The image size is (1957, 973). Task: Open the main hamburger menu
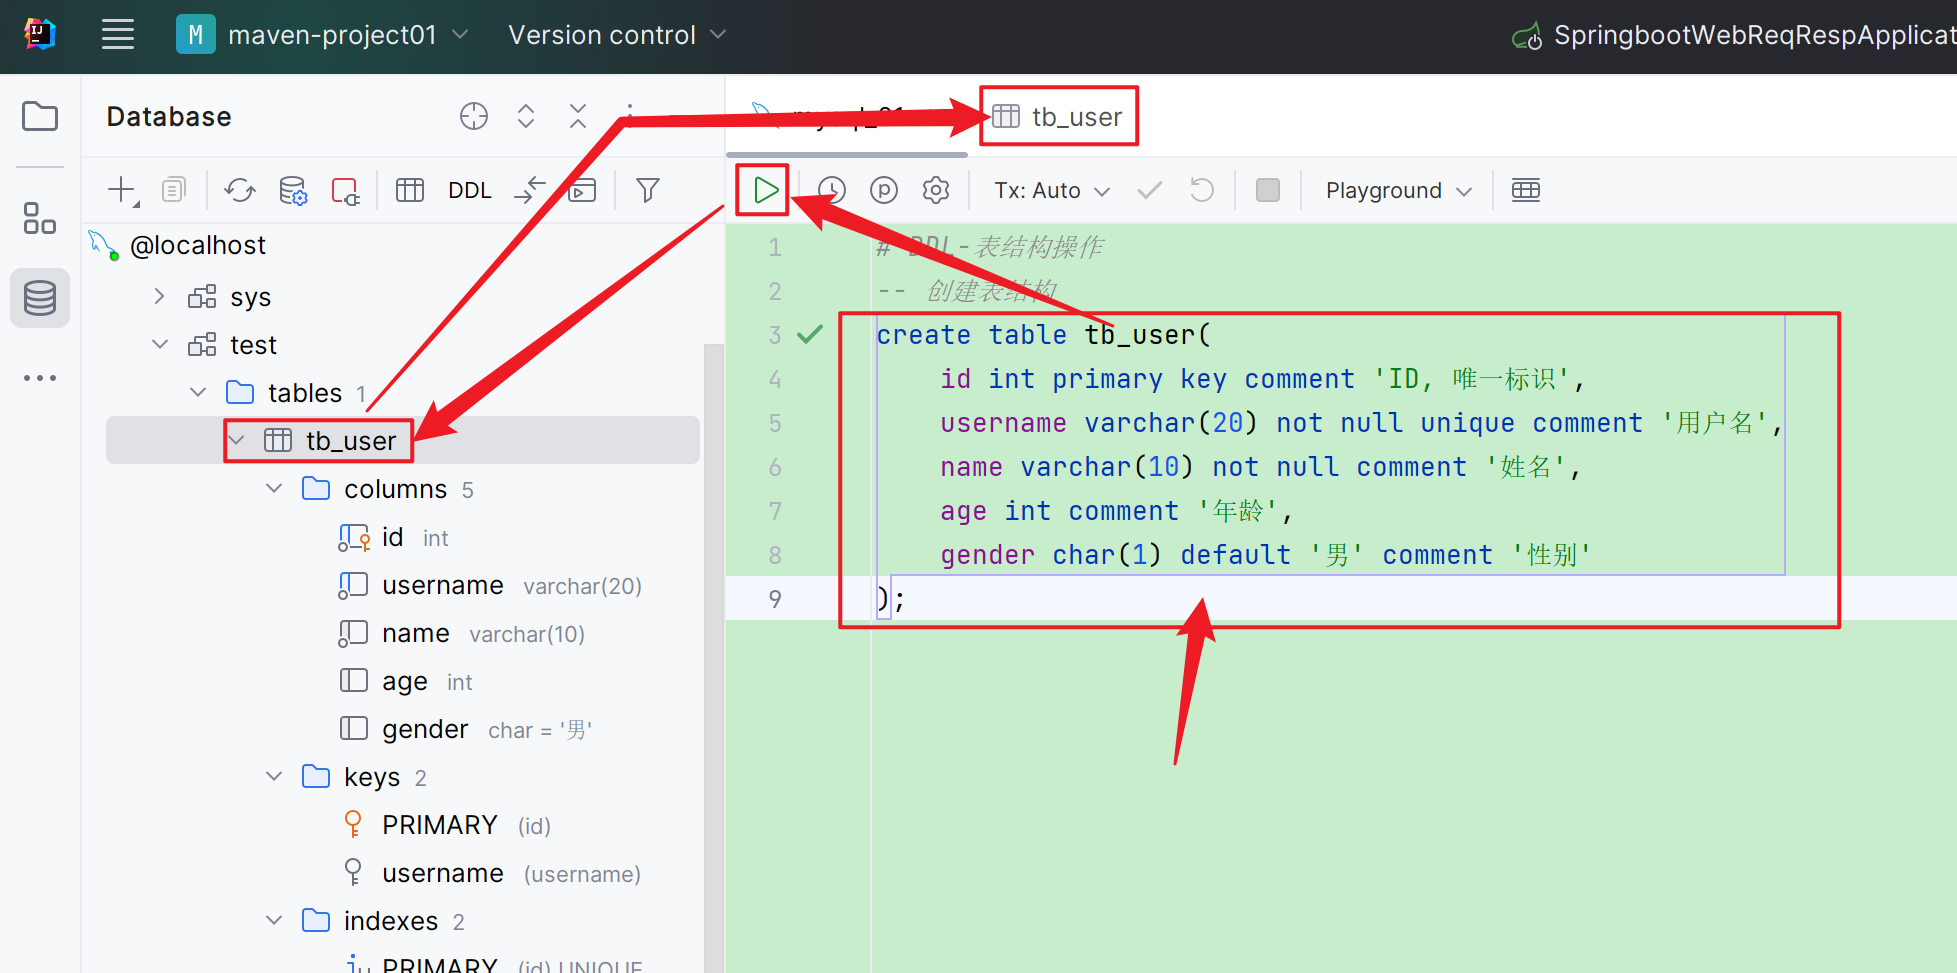coord(118,35)
